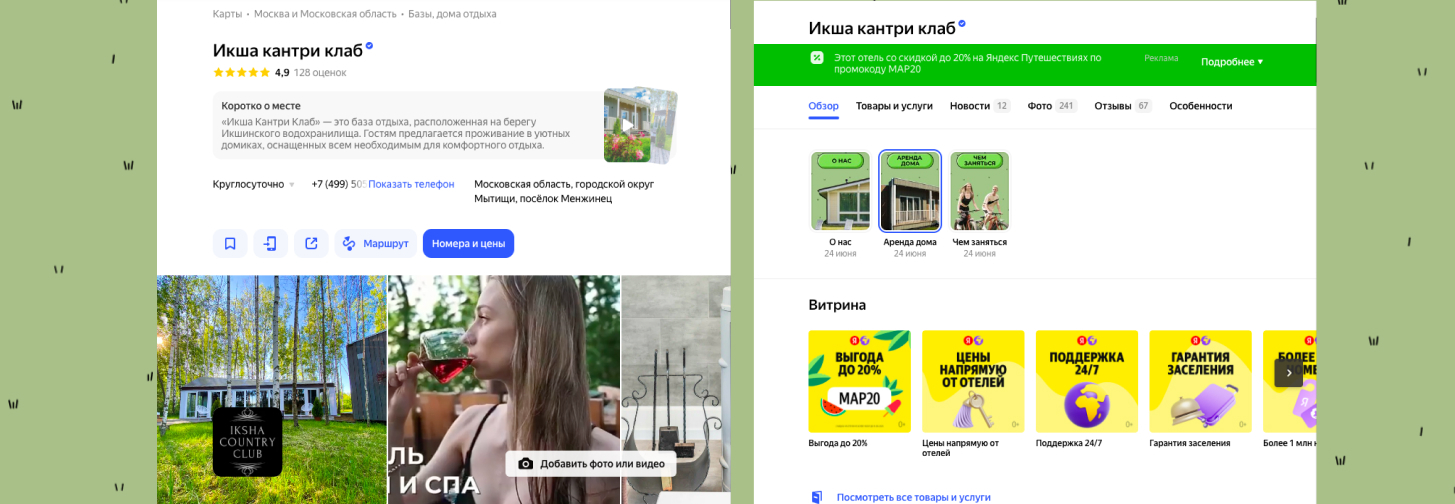Image resolution: width=1455 pixels, height=504 pixels.
Task: Click the address text Московская область, Мытищи
Action: point(564,191)
